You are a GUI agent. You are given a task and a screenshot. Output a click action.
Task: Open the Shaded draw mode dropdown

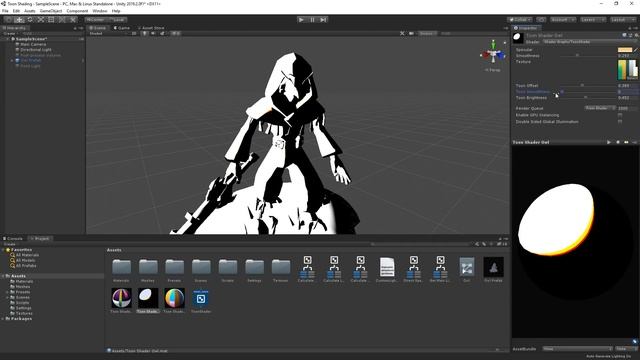(107, 33)
